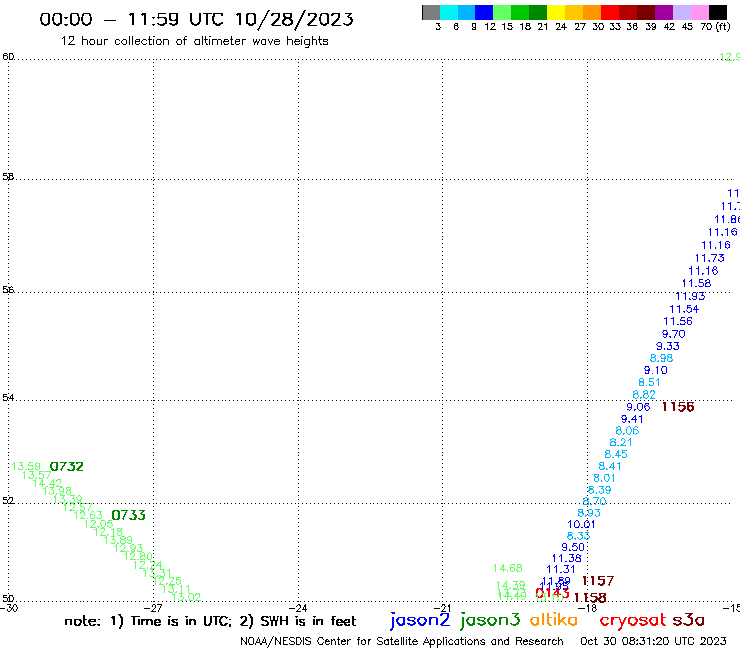Screen dimensions: 740x650
Task: Click the 1158 time stamp label
Action: point(590,598)
